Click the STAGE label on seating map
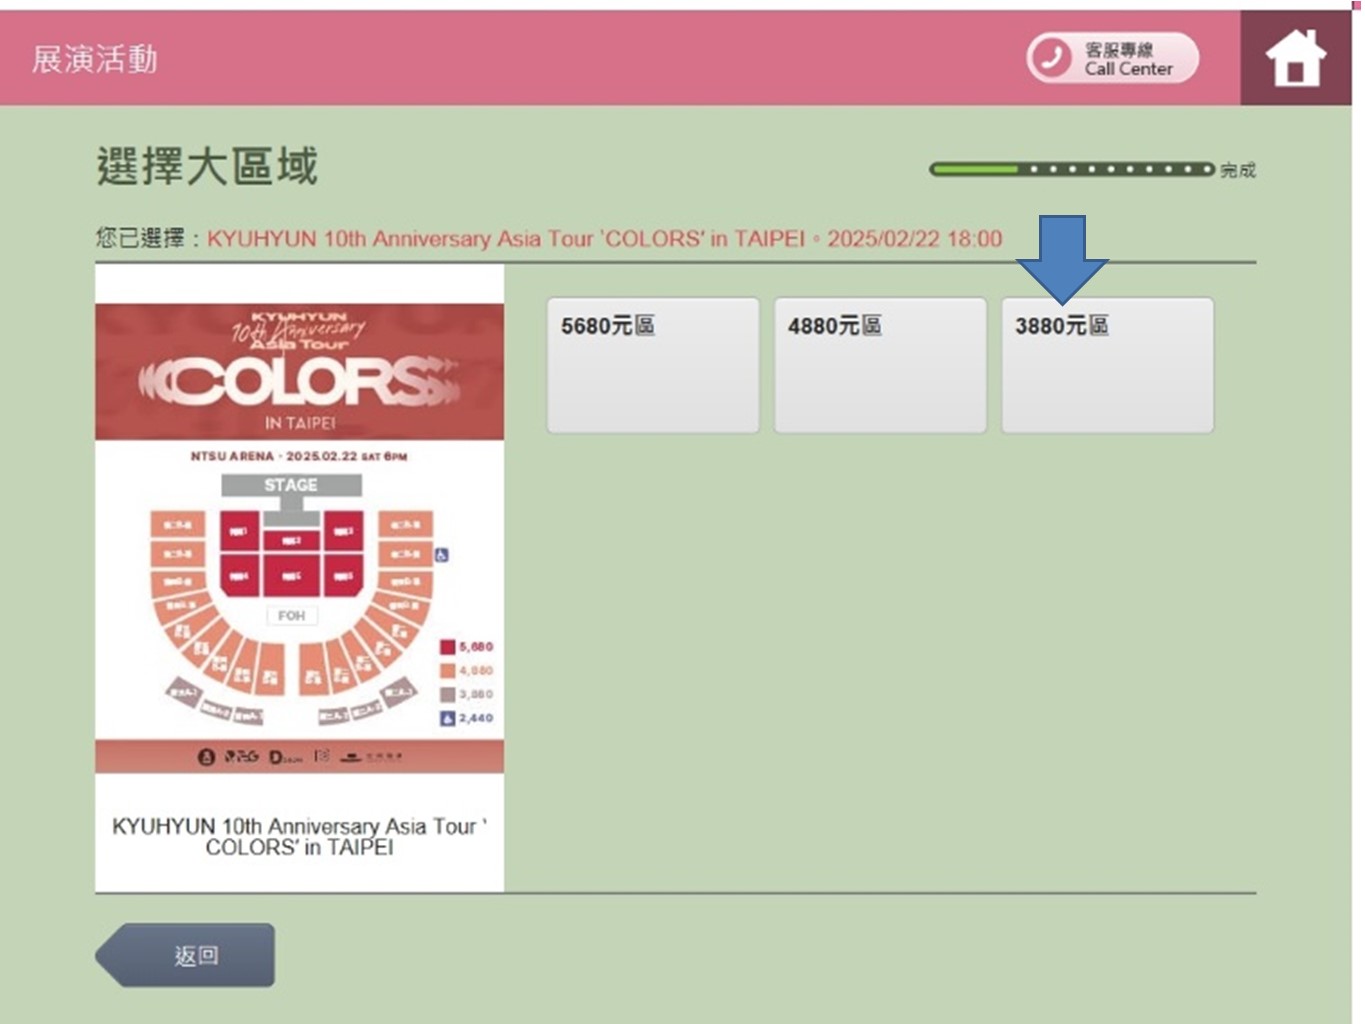 tap(291, 485)
